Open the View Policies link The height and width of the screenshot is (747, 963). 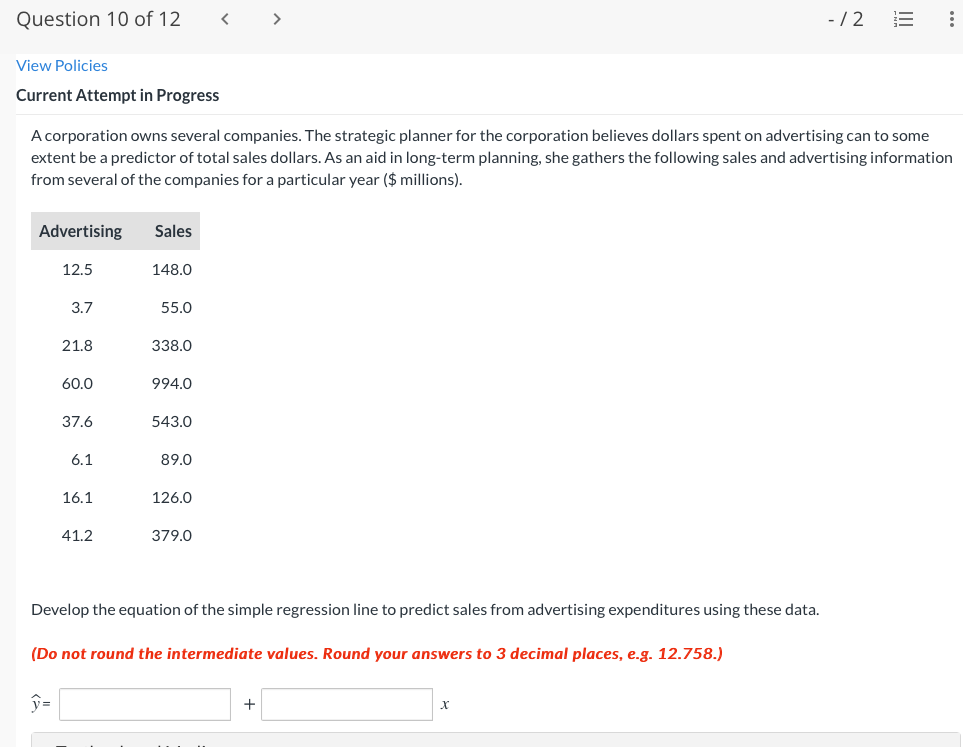click(x=61, y=65)
